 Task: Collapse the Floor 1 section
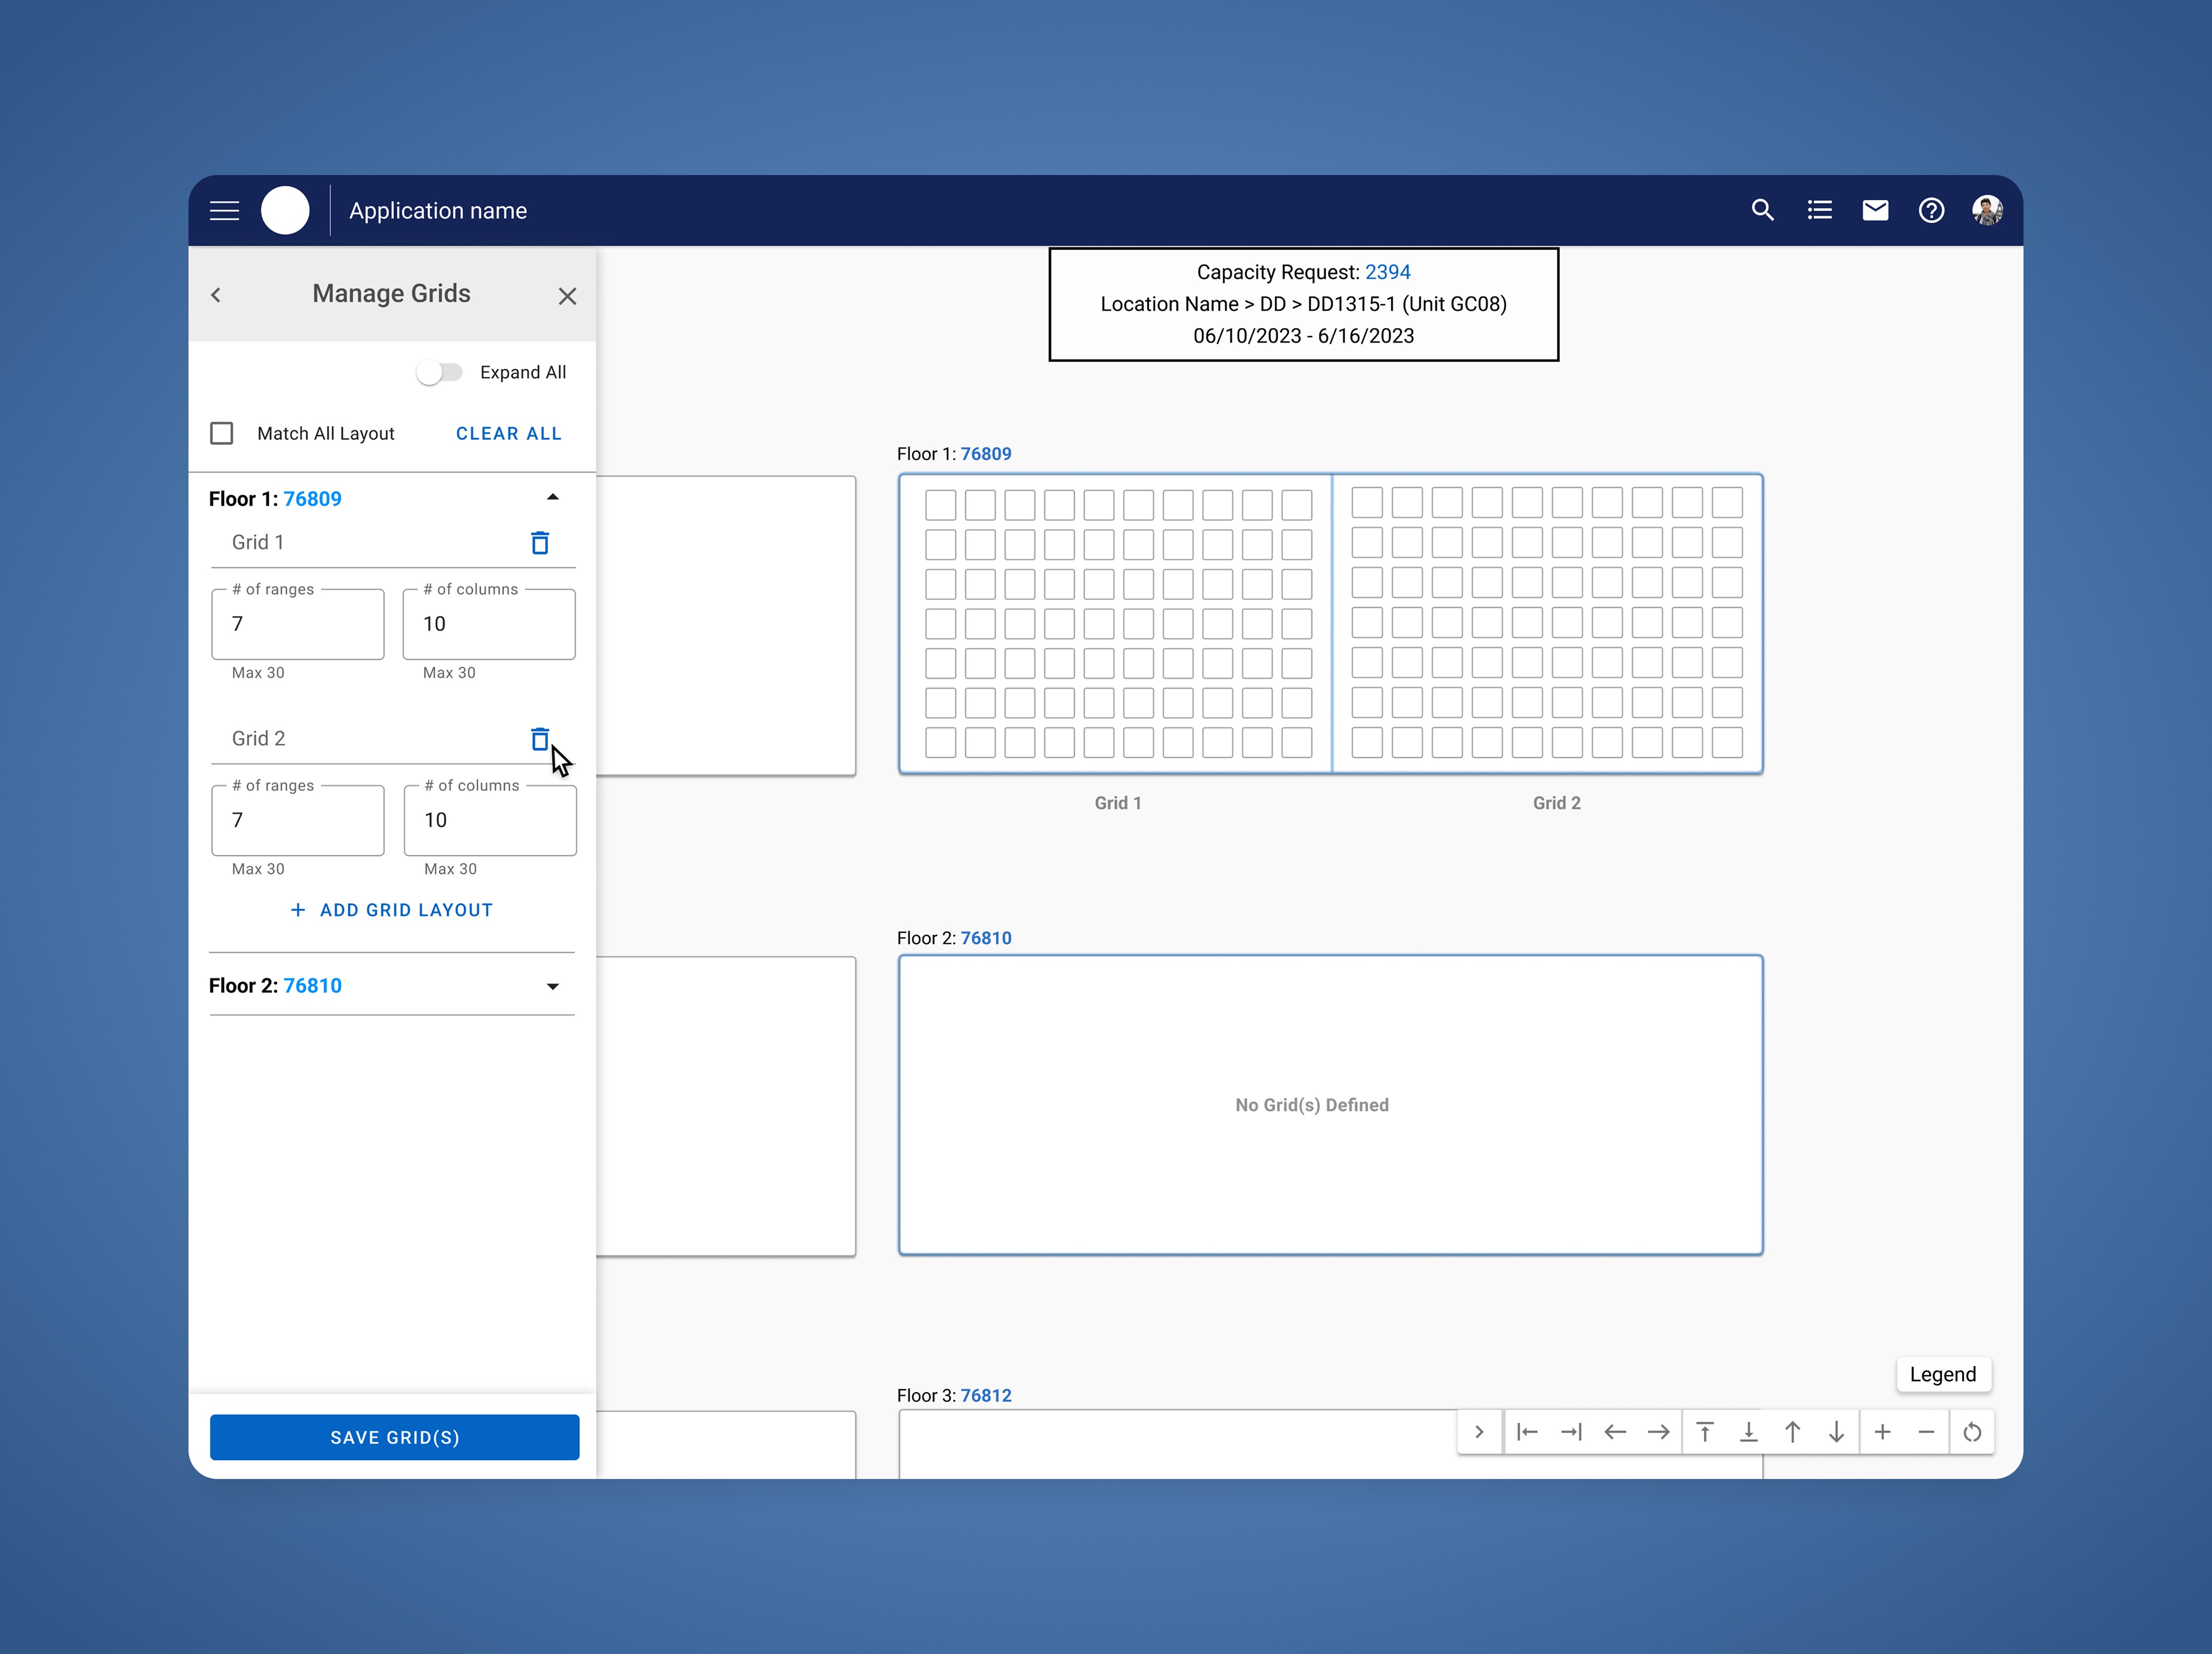(x=552, y=498)
